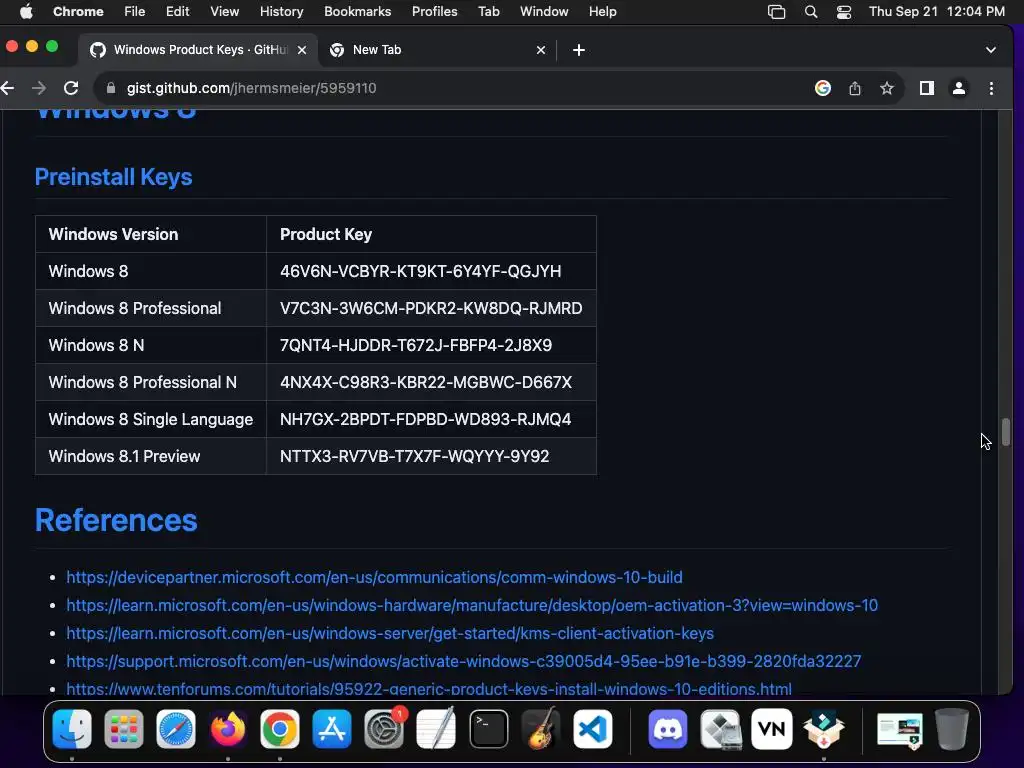Screen dimensions: 1024x768
Task: Open the support.microsoft.com activate-windows link
Action: pyautogui.click(x=464, y=662)
